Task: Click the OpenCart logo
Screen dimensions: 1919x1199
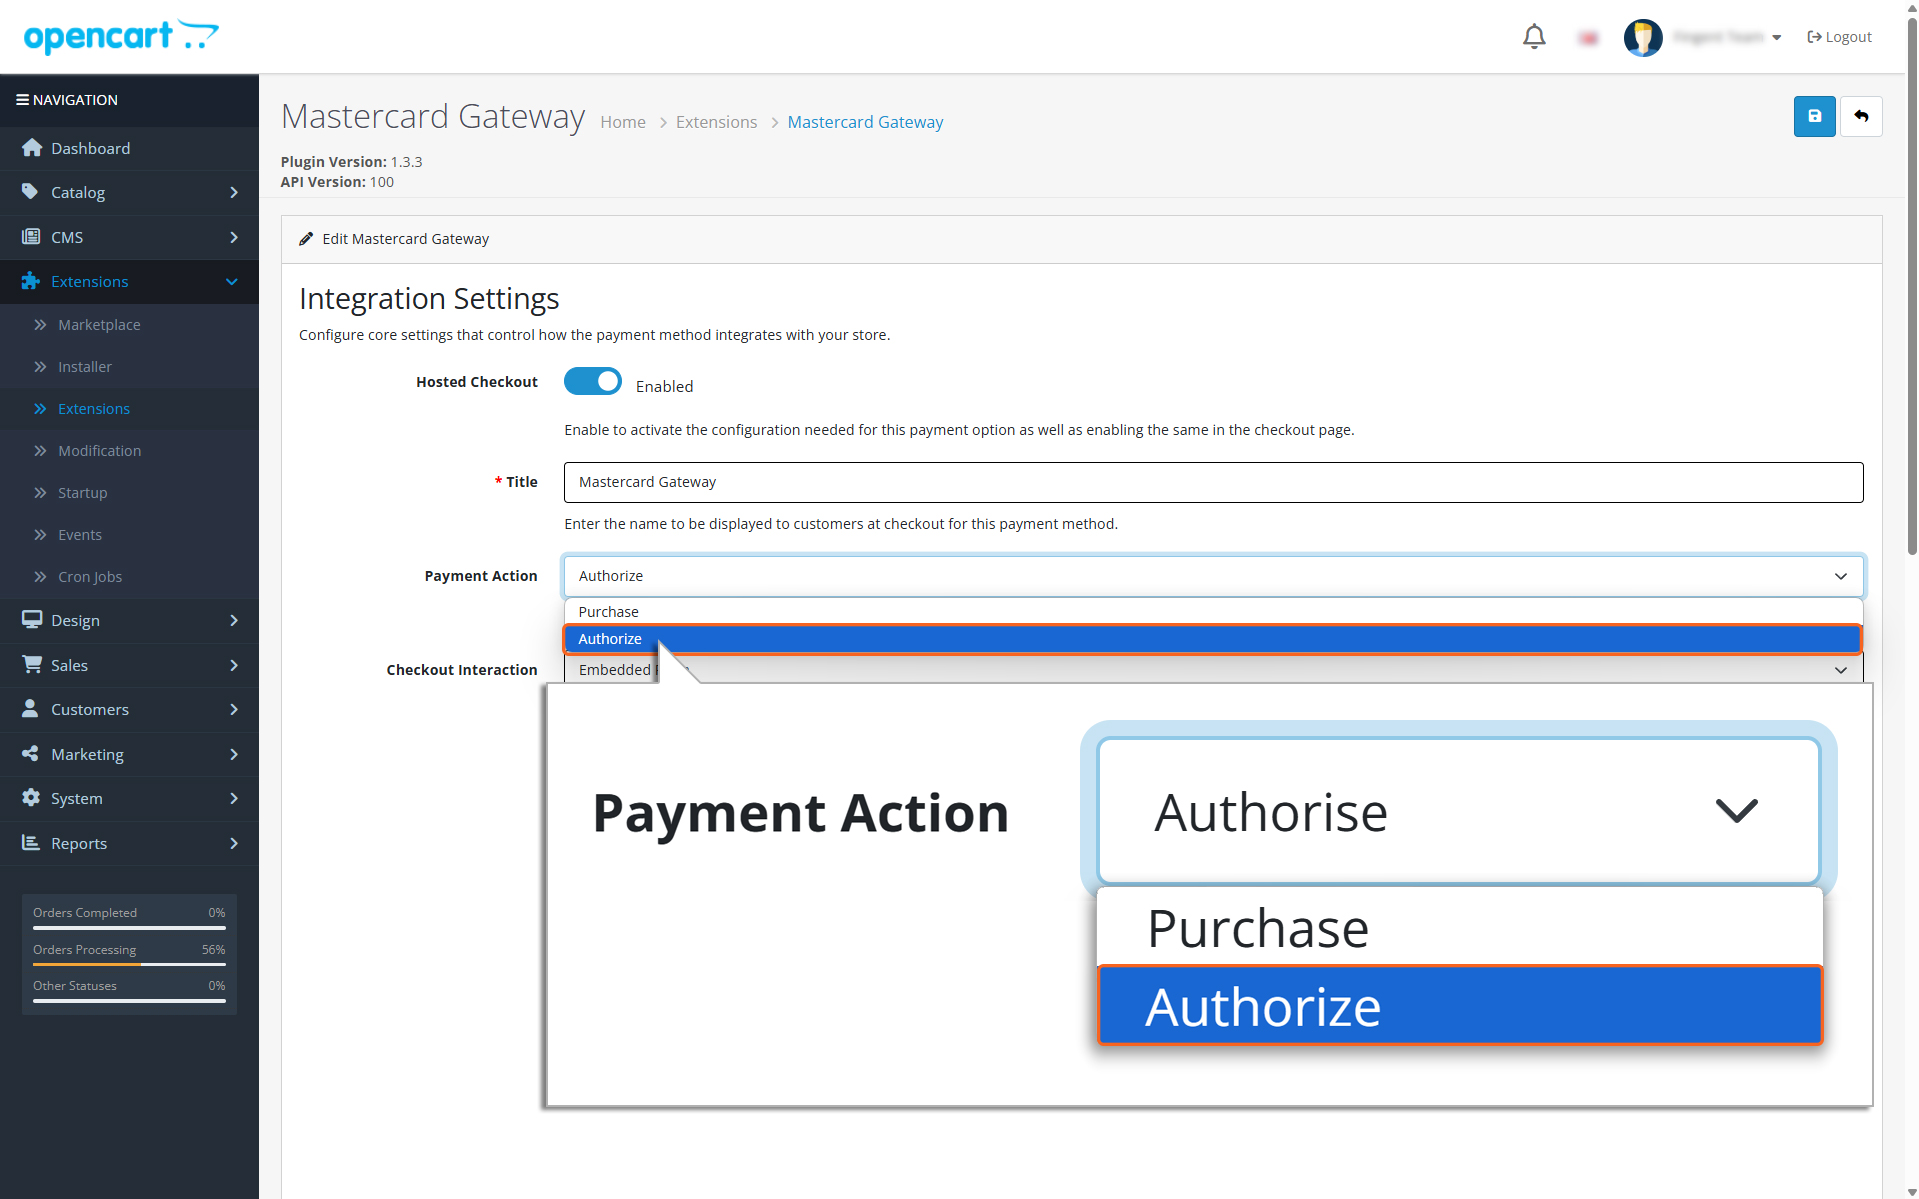Action: [x=121, y=36]
